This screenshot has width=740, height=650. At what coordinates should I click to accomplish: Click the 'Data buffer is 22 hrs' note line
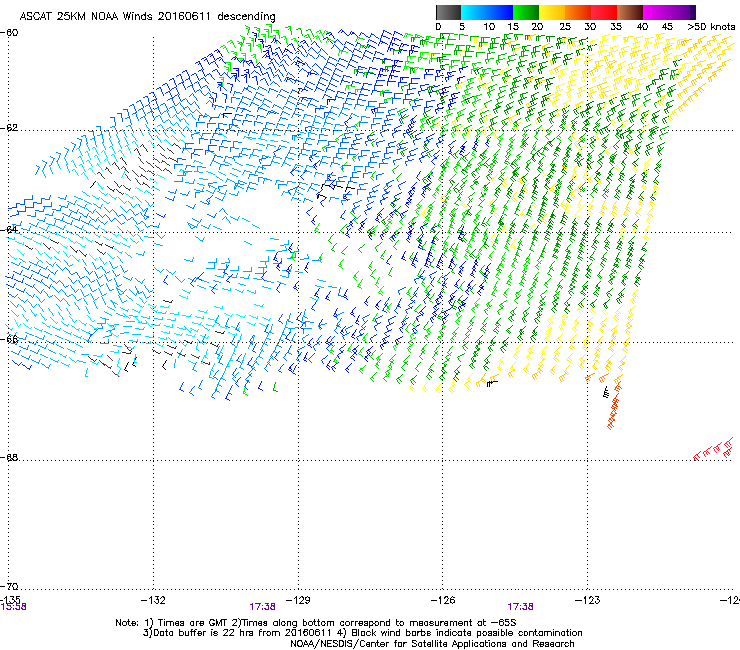tap(362, 633)
